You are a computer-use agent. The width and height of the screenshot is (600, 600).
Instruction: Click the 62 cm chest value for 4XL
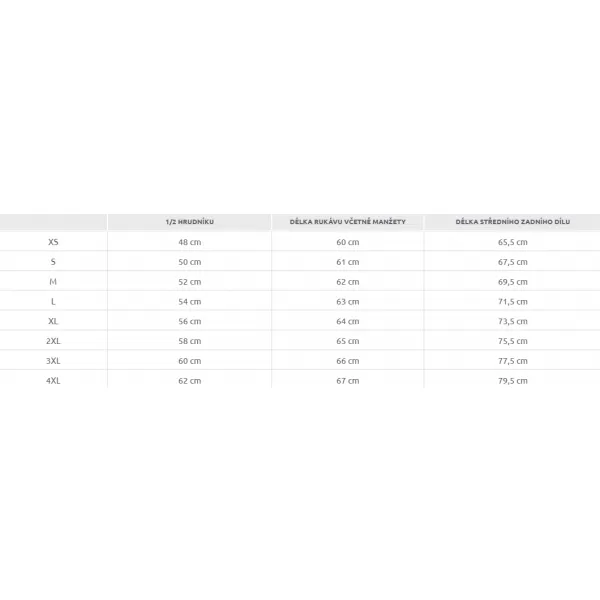[189, 381]
